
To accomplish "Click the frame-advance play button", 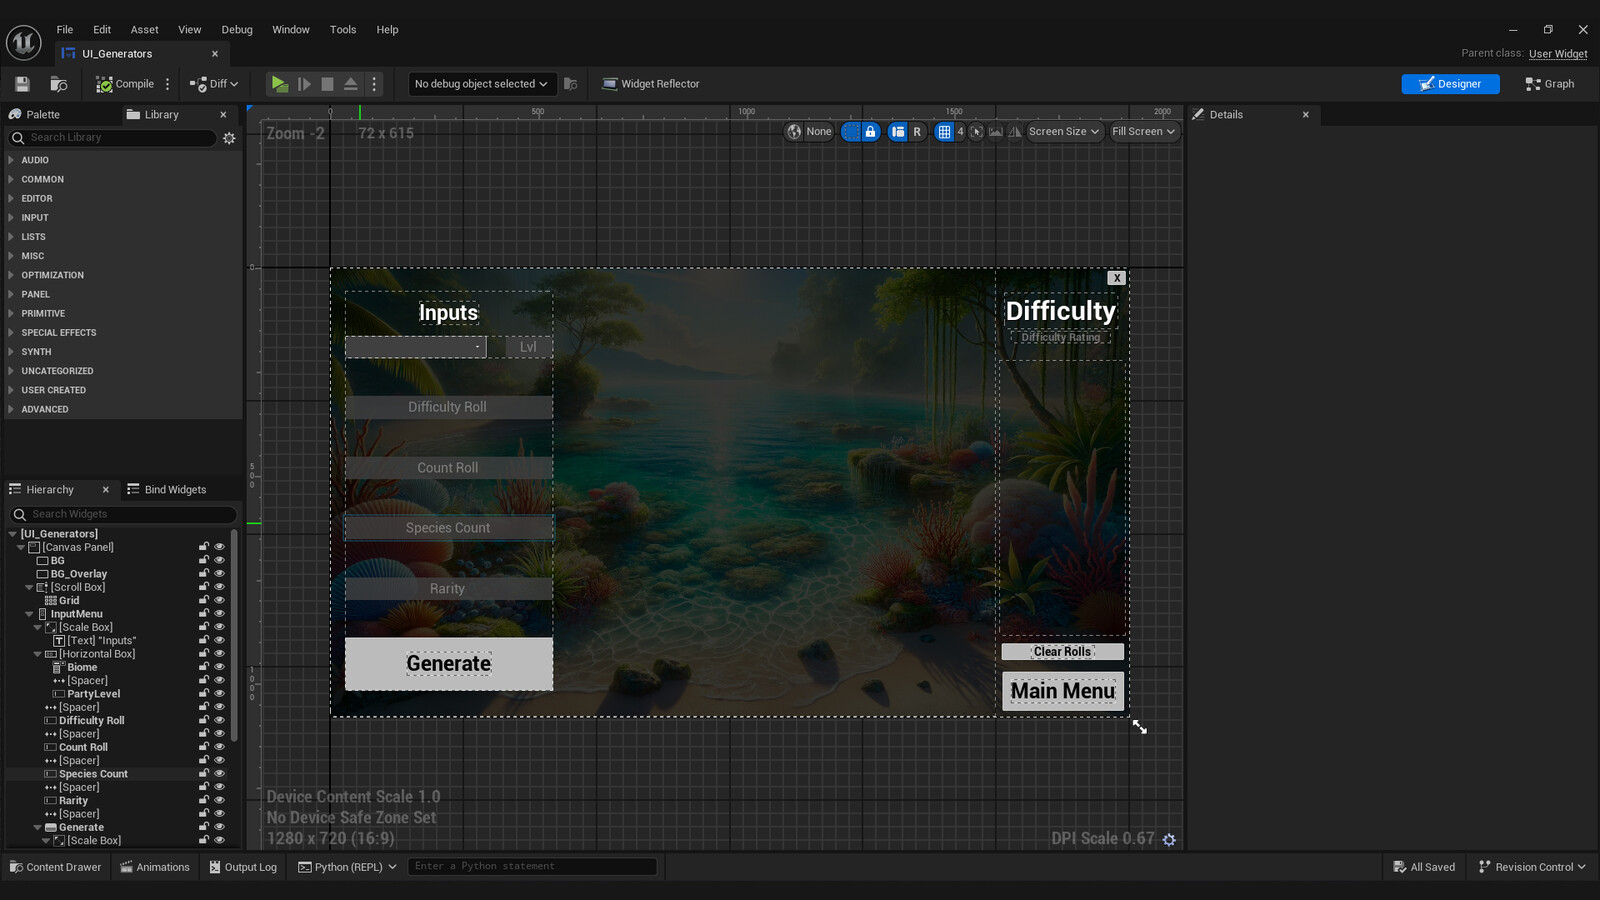I will pos(304,84).
